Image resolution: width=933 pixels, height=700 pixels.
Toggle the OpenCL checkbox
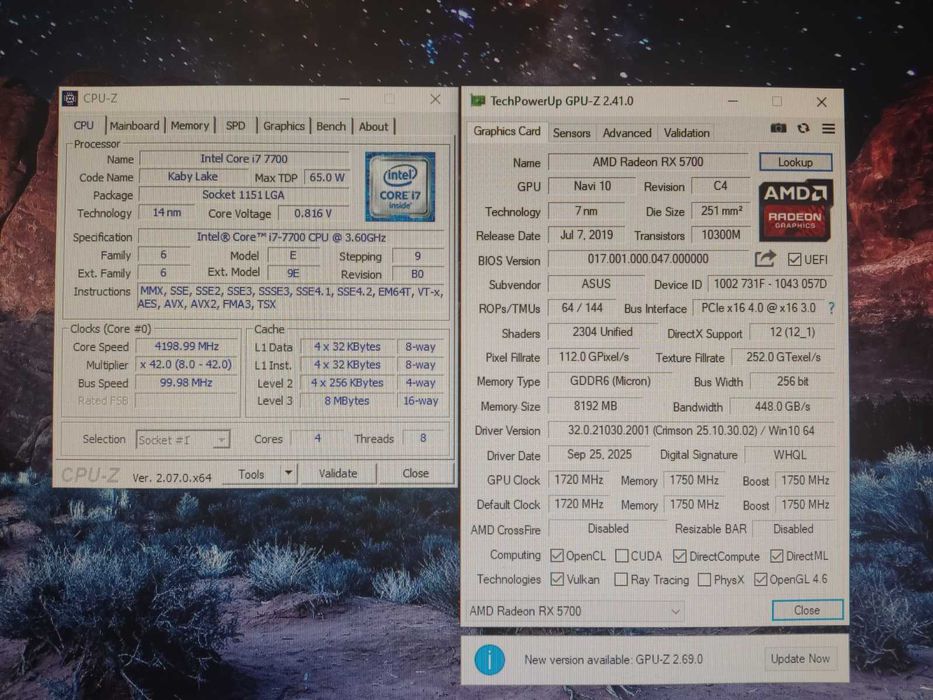(557, 555)
